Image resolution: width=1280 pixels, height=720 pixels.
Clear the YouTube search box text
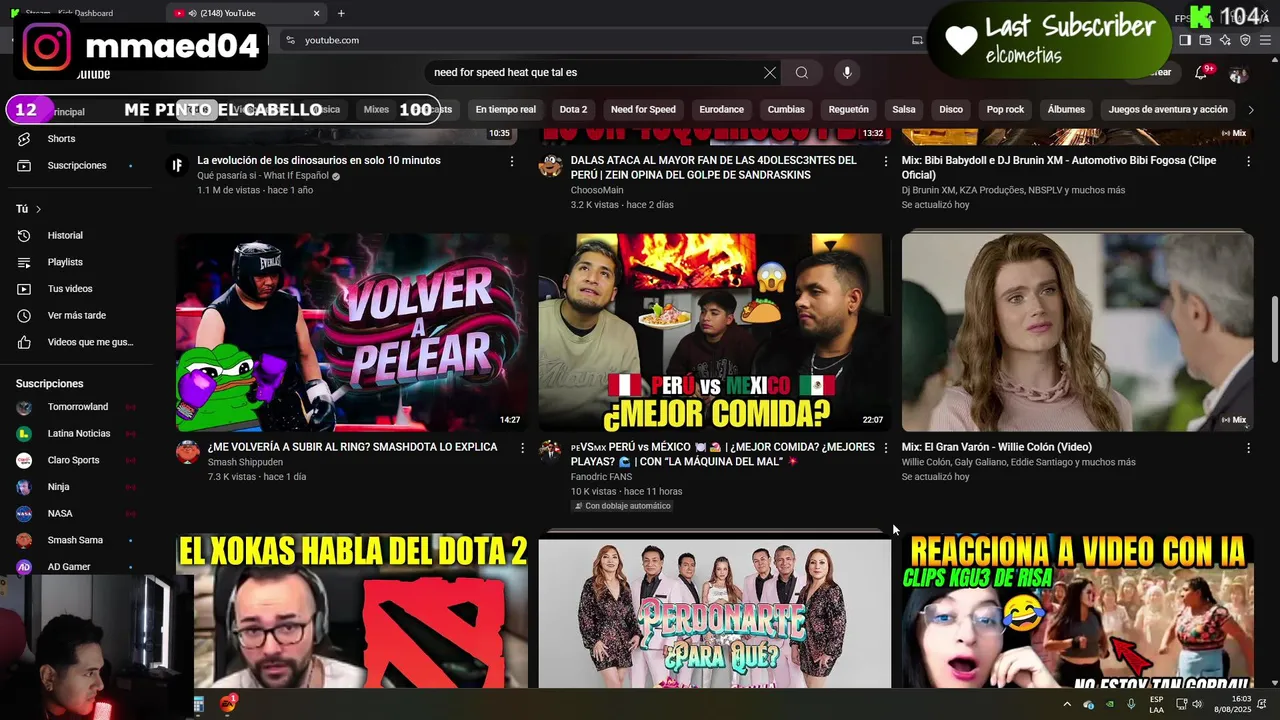[770, 72]
